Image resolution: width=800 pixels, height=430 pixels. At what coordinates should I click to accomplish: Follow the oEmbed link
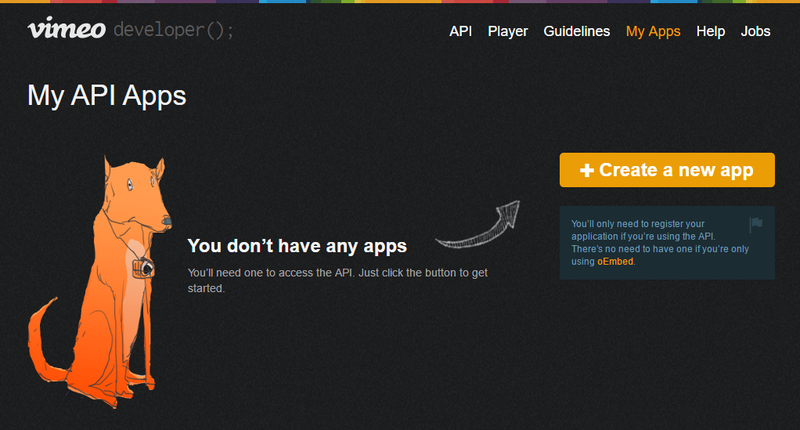click(x=615, y=262)
